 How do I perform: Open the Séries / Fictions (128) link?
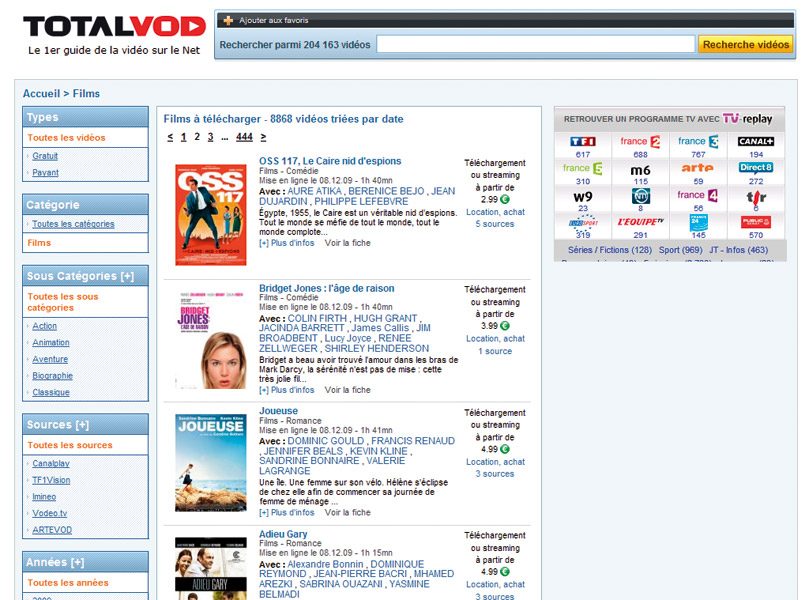[610, 250]
